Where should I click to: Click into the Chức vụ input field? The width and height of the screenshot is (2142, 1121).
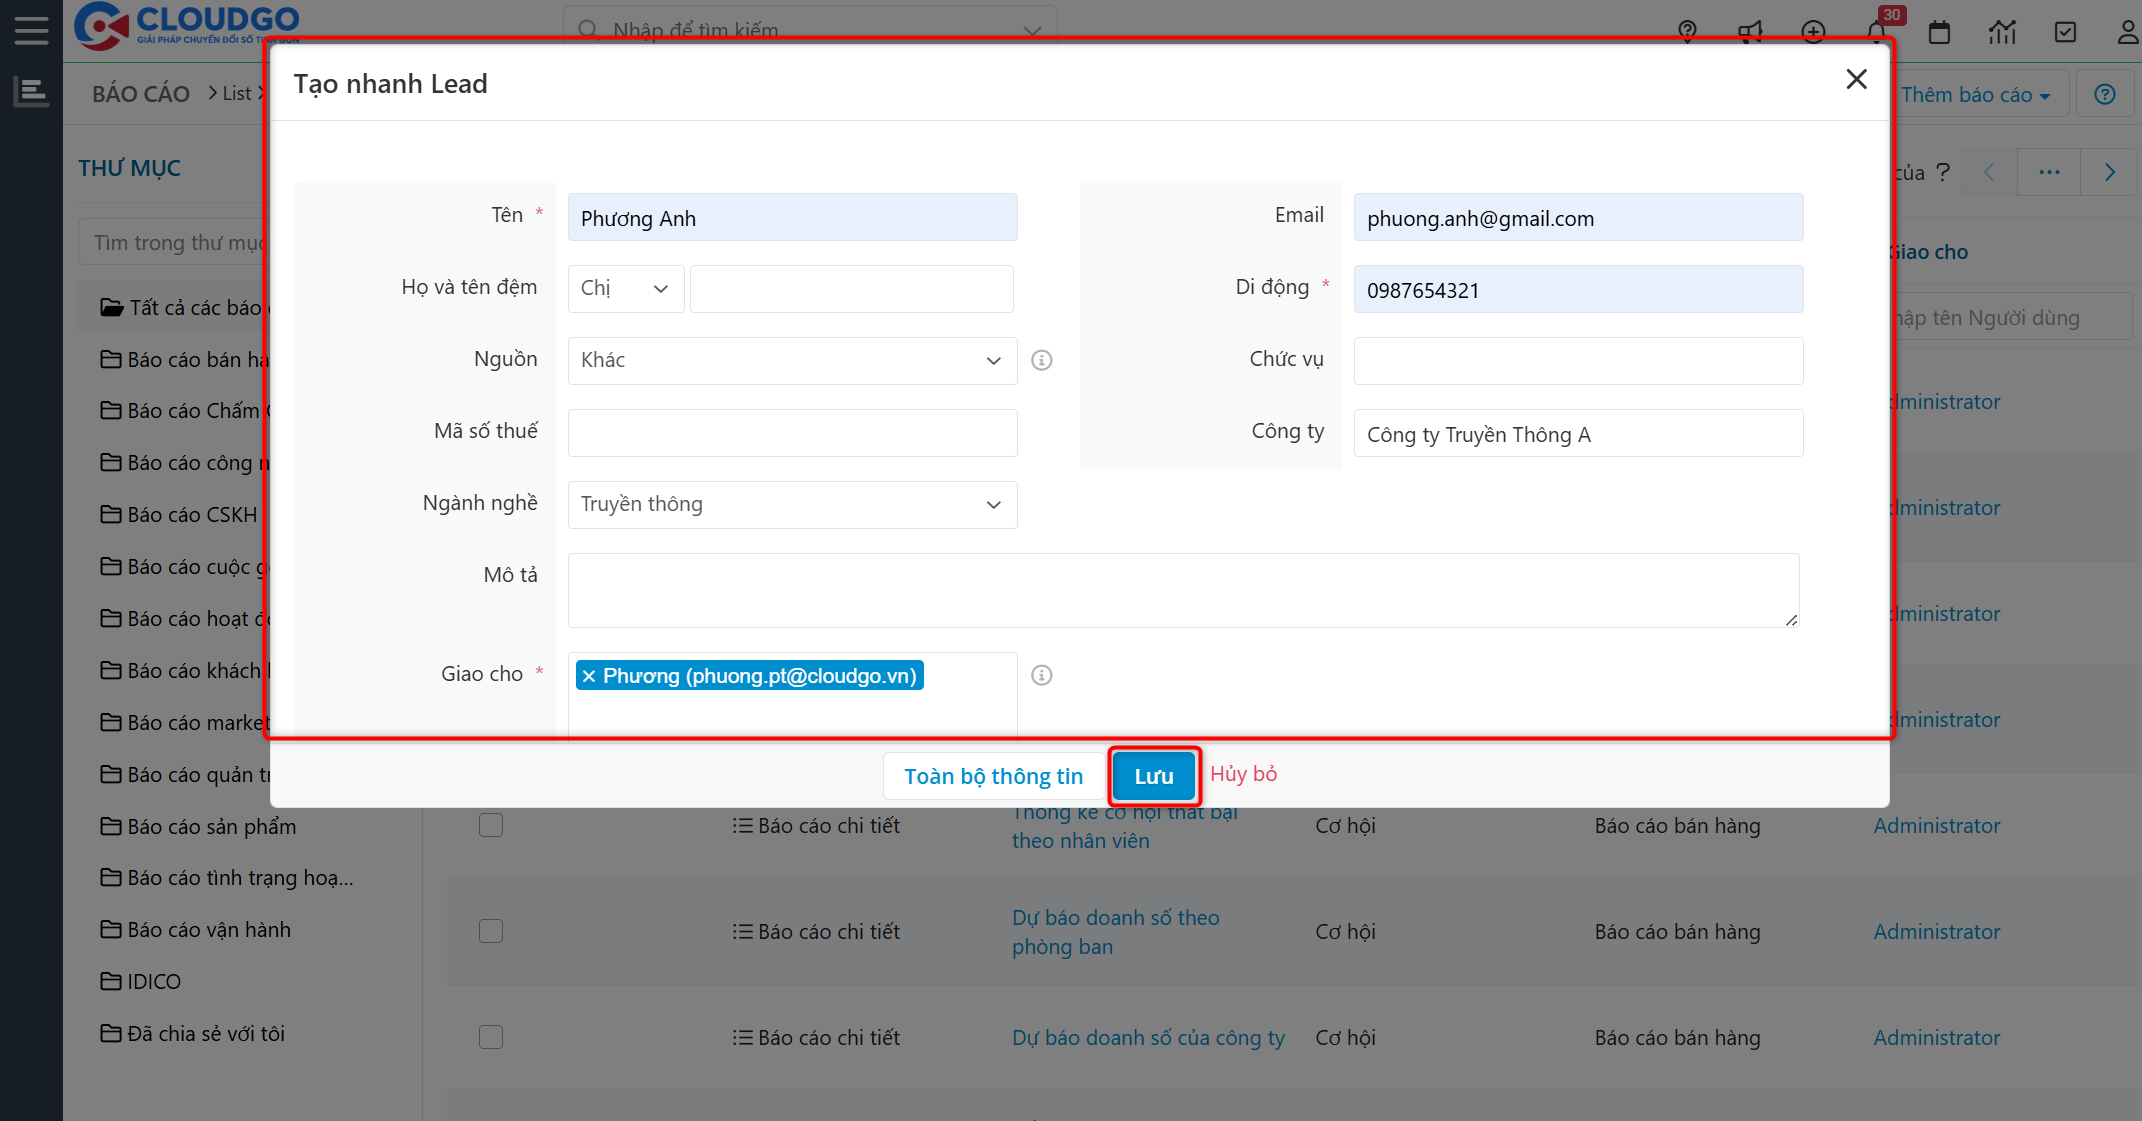click(1577, 360)
